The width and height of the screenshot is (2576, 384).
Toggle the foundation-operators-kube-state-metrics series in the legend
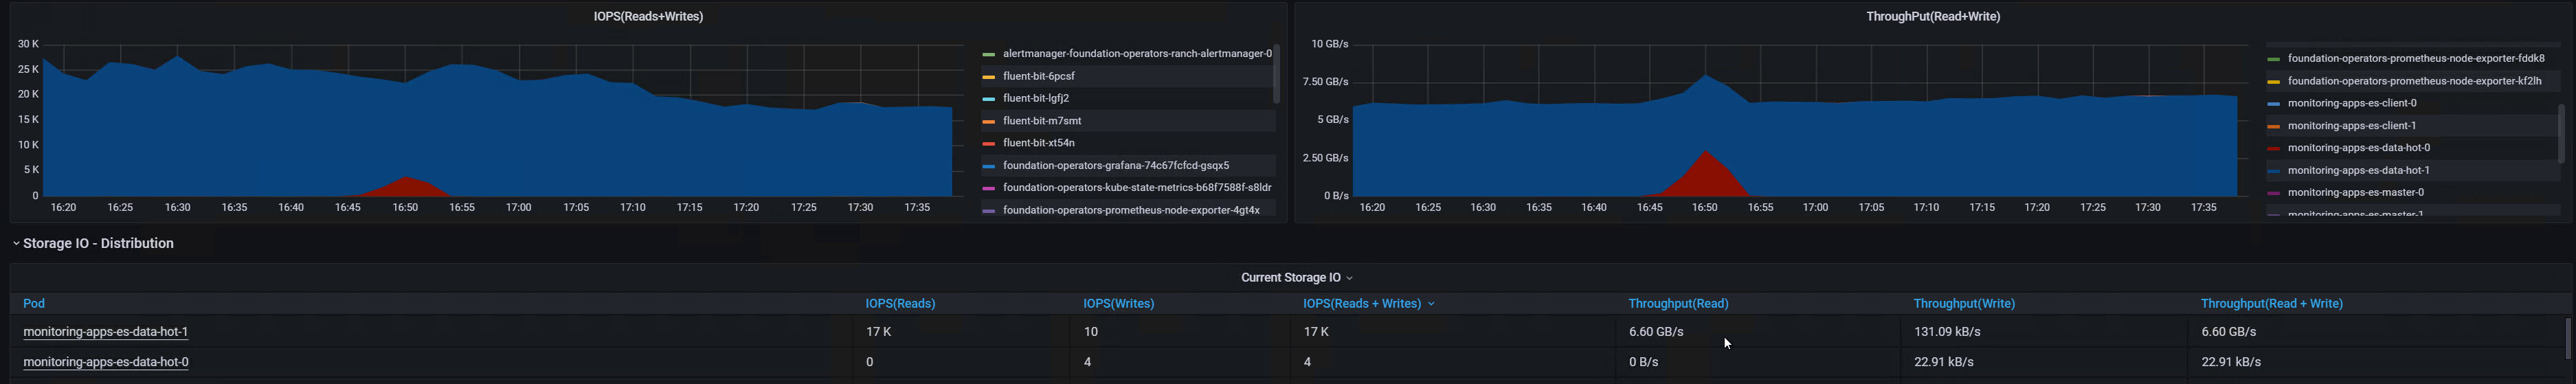click(1137, 188)
